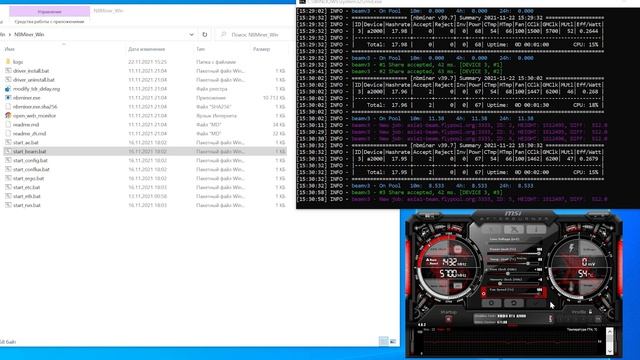Click the start_rvn.bat file icon
The image size is (640, 360).
point(8,205)
